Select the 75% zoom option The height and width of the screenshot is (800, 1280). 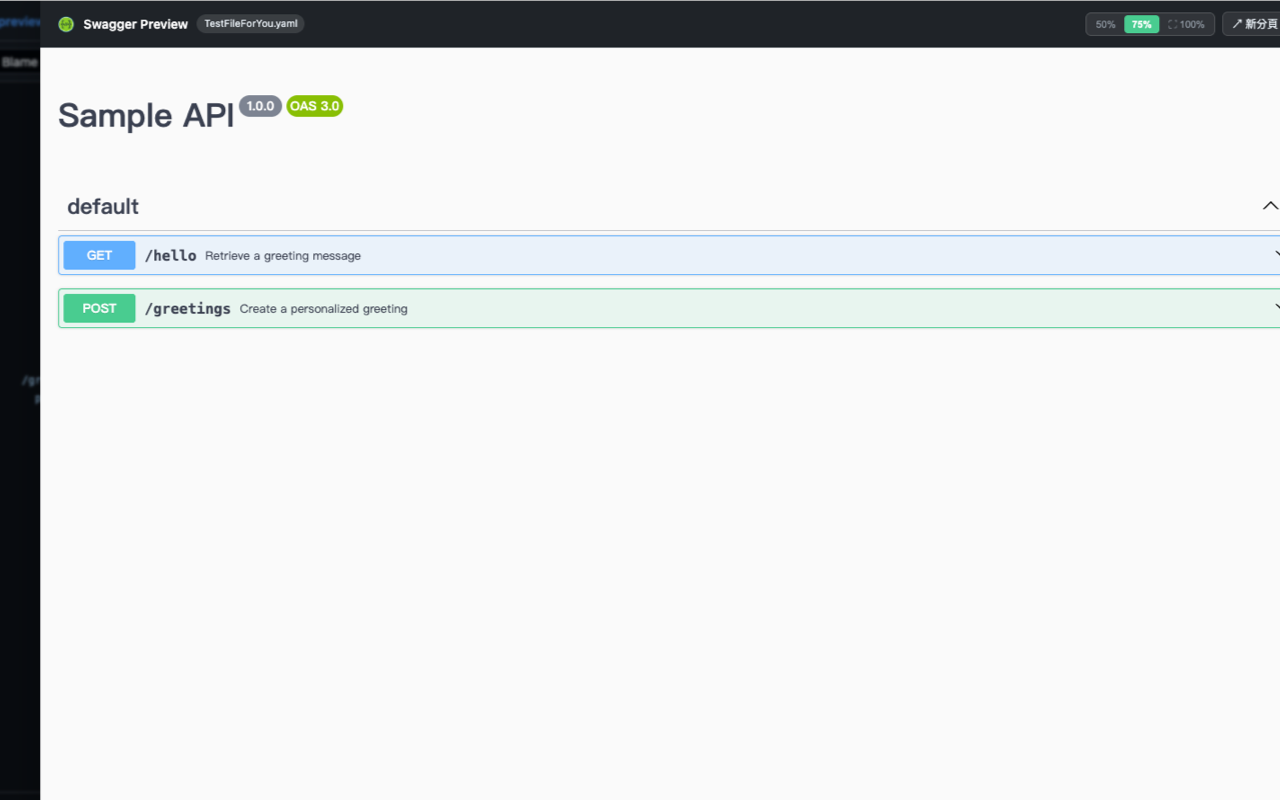point(1141,24)
